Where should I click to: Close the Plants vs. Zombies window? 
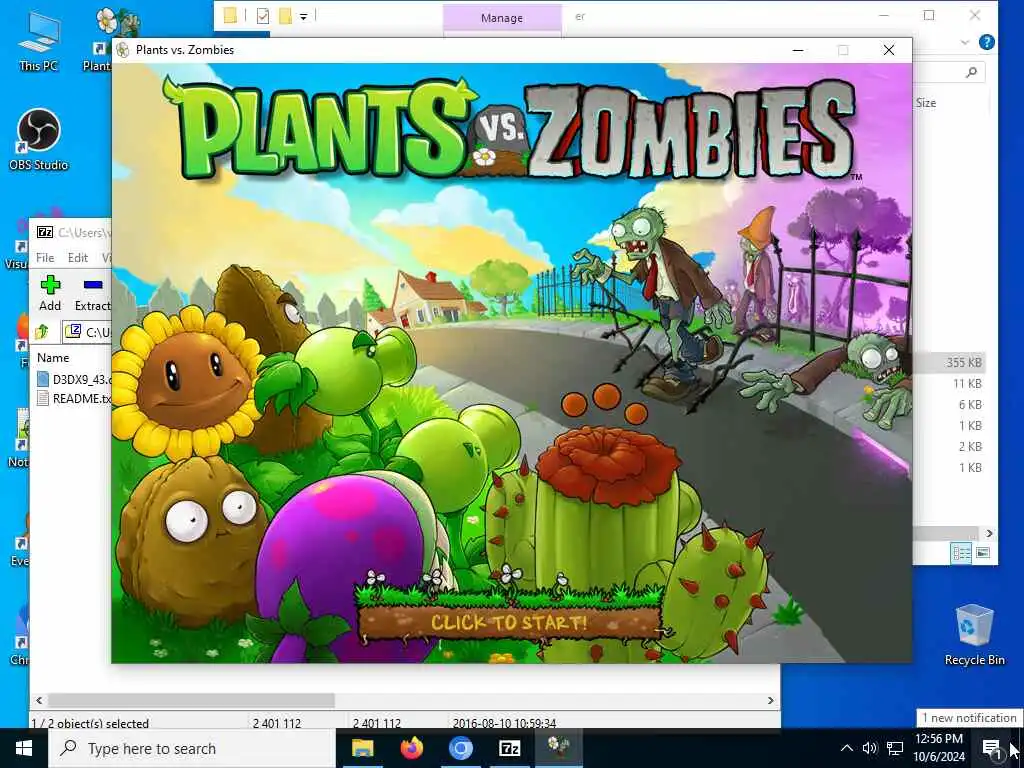click(889, 50)
